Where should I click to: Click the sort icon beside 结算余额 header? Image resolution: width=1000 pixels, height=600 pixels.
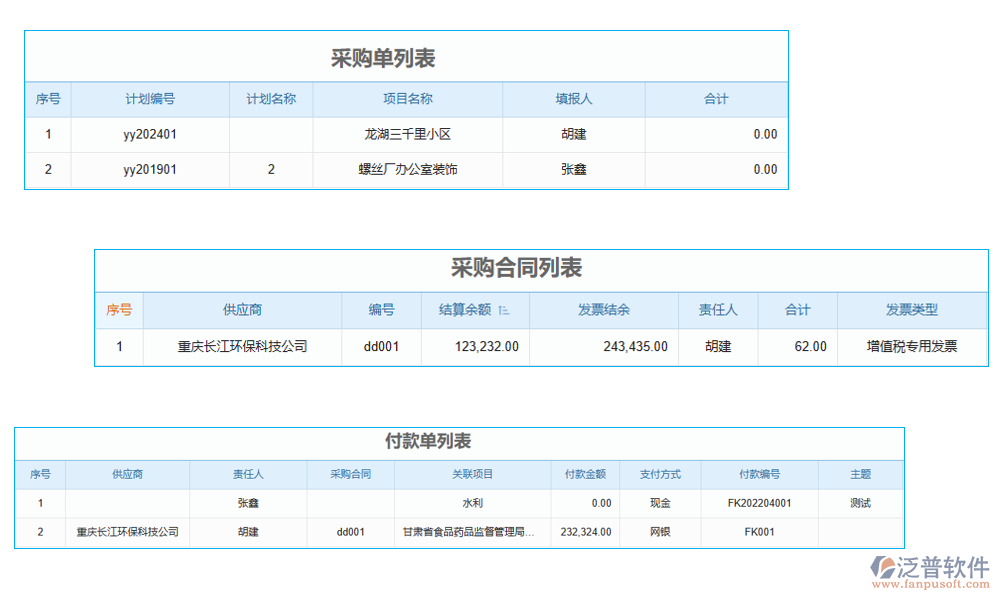click(x=504, y=311)
